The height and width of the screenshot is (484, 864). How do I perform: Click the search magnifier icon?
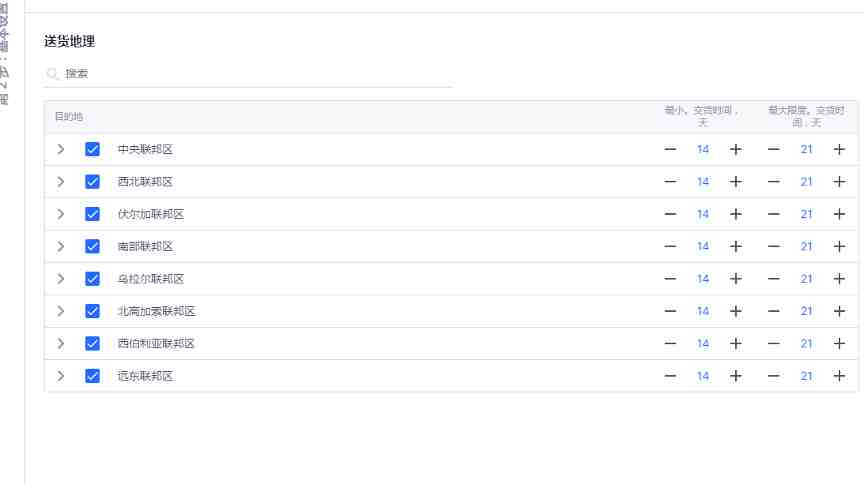pyautogui.click(x=52, y=74)
